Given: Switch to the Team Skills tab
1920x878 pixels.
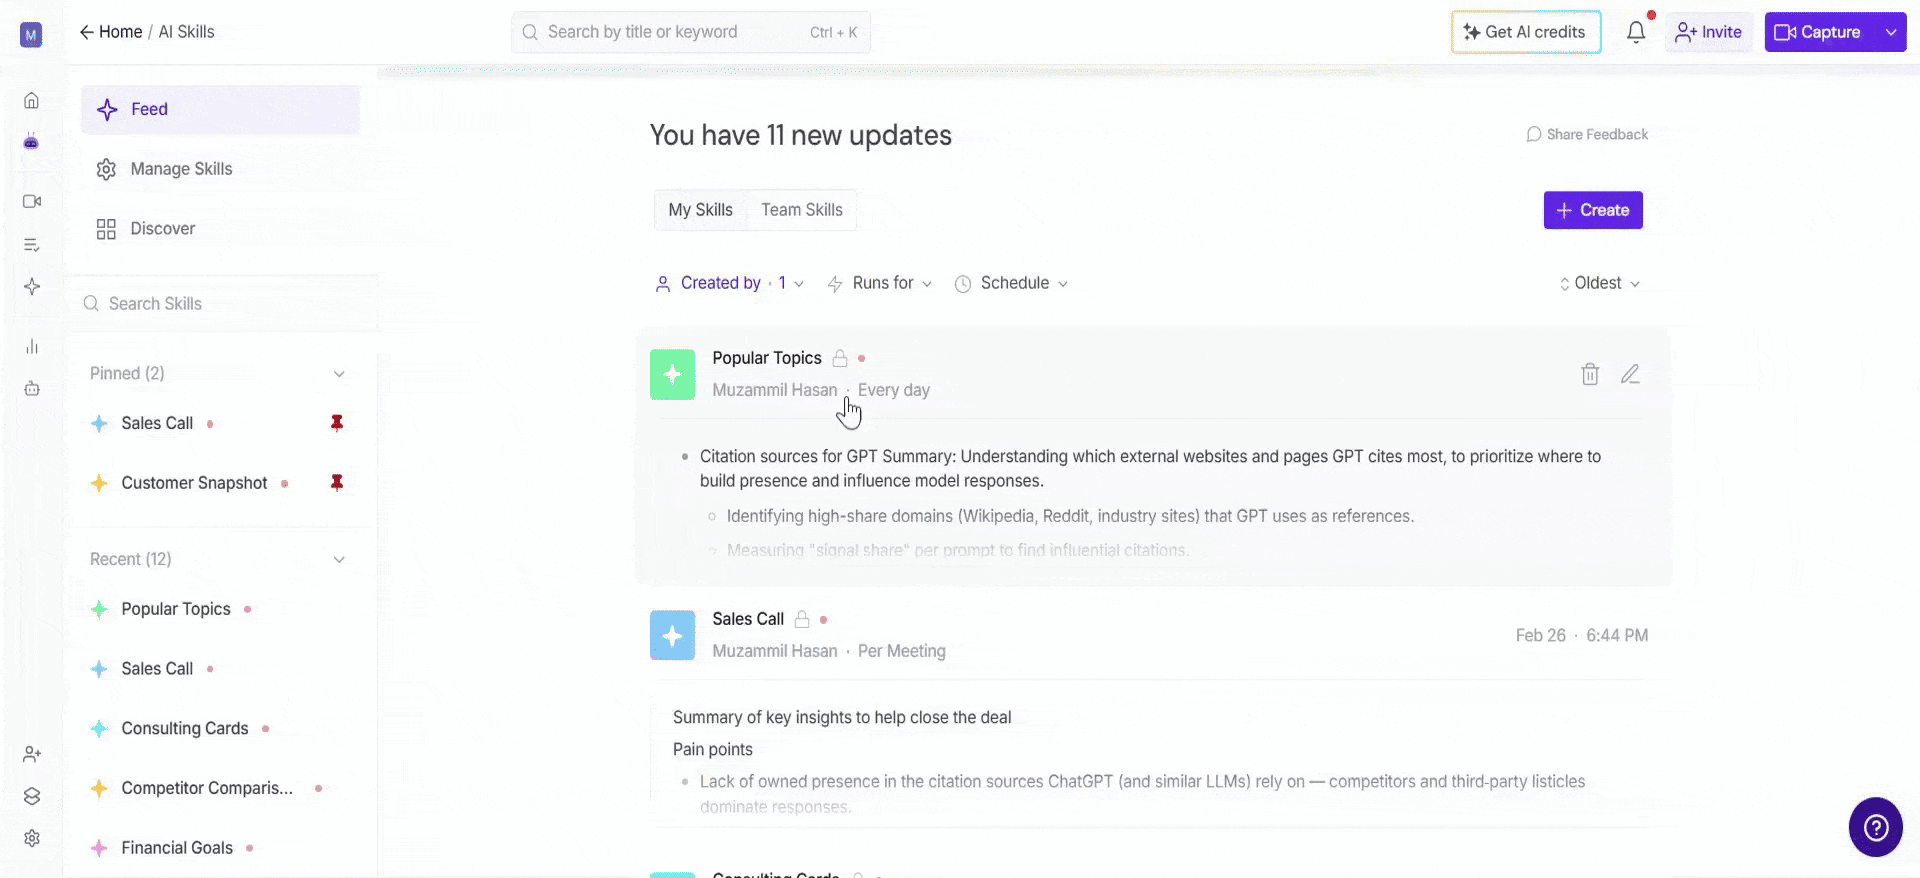Looking at the screenshot, I should click(802, 210).
